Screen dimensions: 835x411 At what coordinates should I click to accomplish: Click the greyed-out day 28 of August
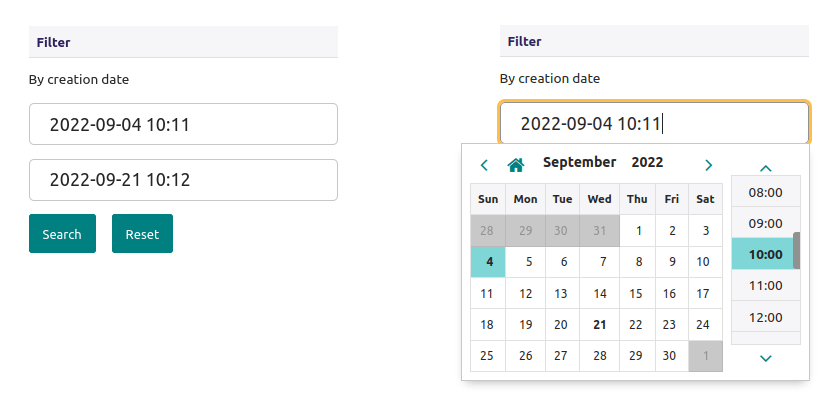(x=488, y=230)
